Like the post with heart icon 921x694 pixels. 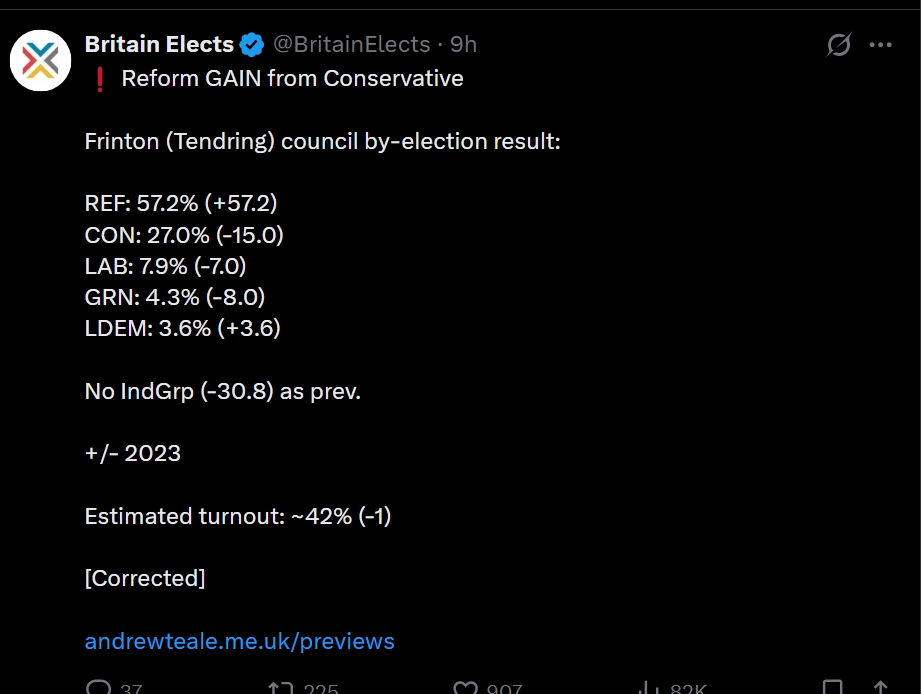[x=466, y=688]
